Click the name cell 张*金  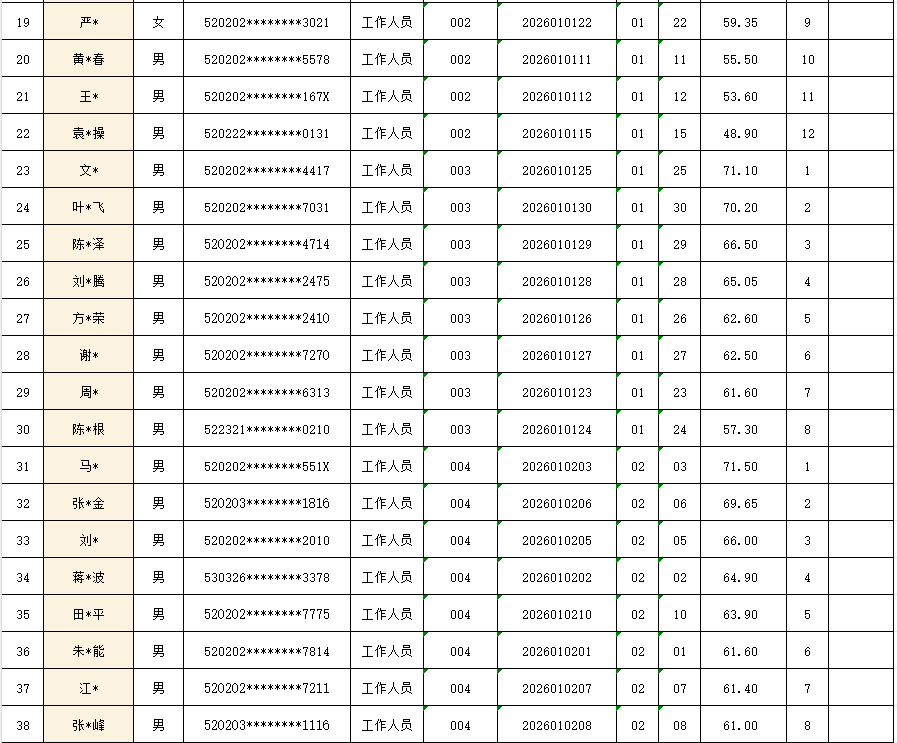pyautogui.click(x=88, y=503)
